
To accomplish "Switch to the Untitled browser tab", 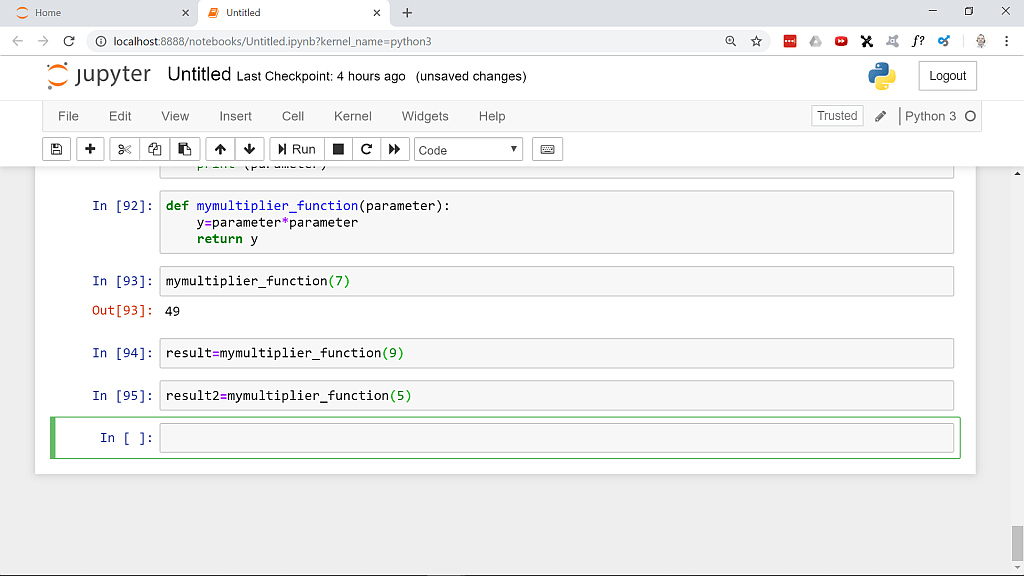I will point(294,13).
